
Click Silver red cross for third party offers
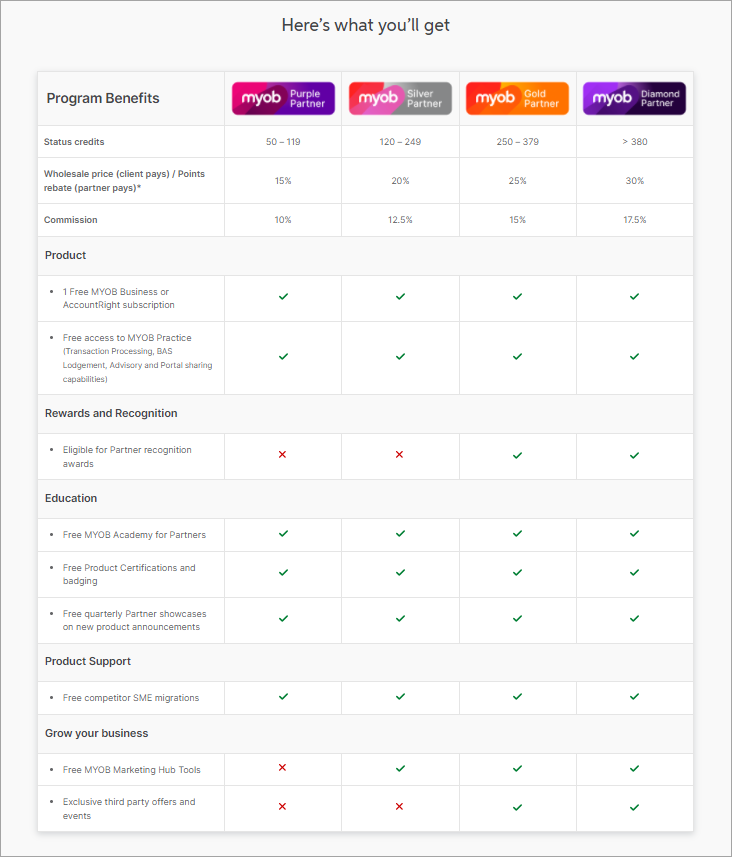[x=400, y=807]
